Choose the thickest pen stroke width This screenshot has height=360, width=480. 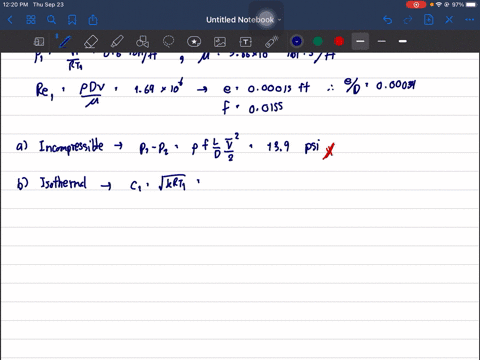point(403,41)
